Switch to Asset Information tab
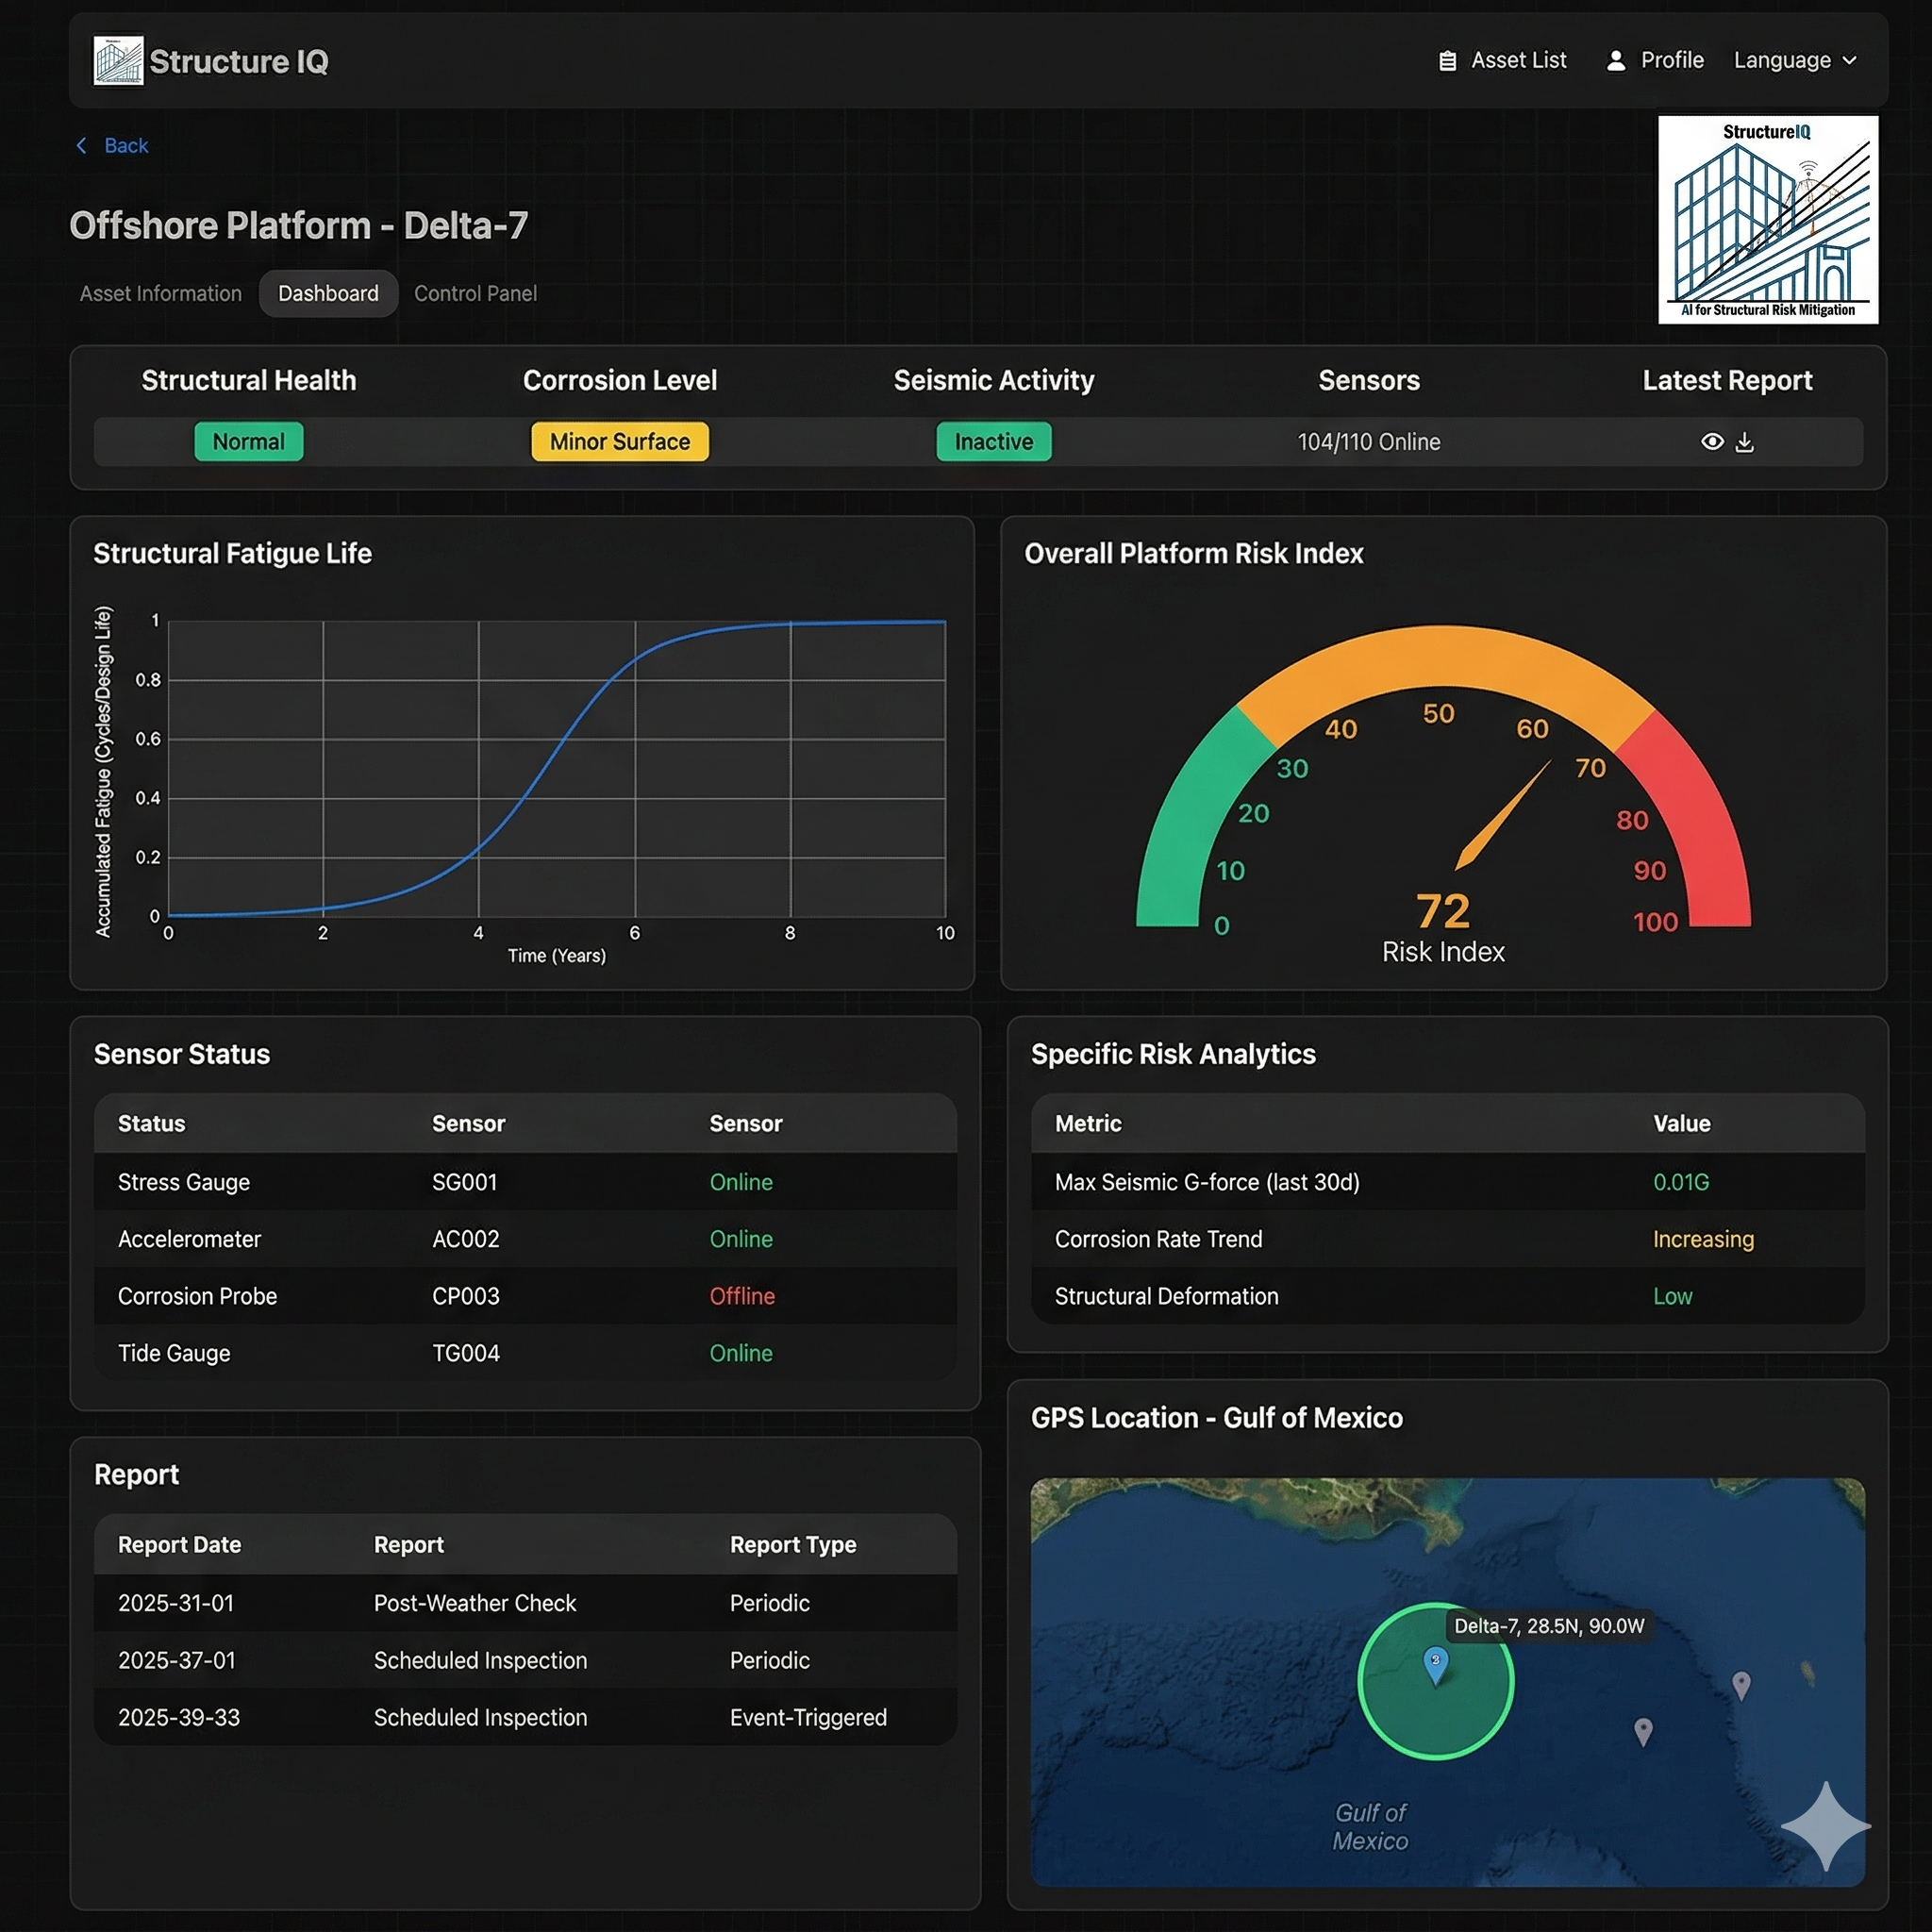 (x=161, y=294)
